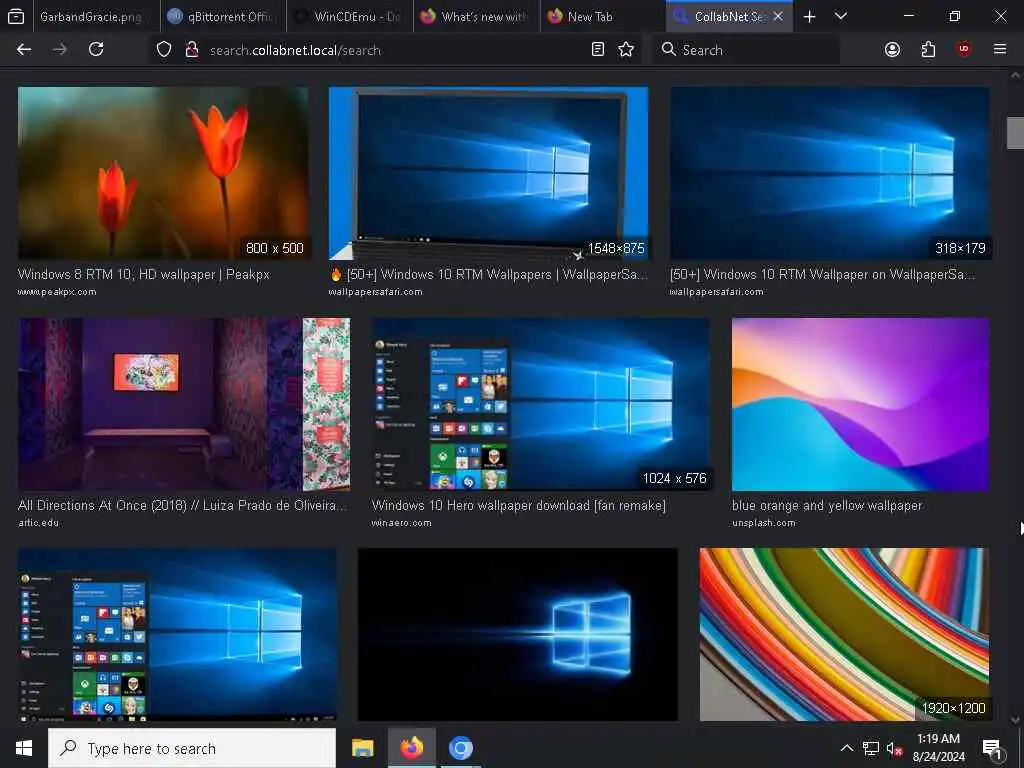The width and height of the screenshot is (1024, 768).
Task: Open the purple gallery room thumbnail
Action: pyautogui.click(x=184, y=404)
